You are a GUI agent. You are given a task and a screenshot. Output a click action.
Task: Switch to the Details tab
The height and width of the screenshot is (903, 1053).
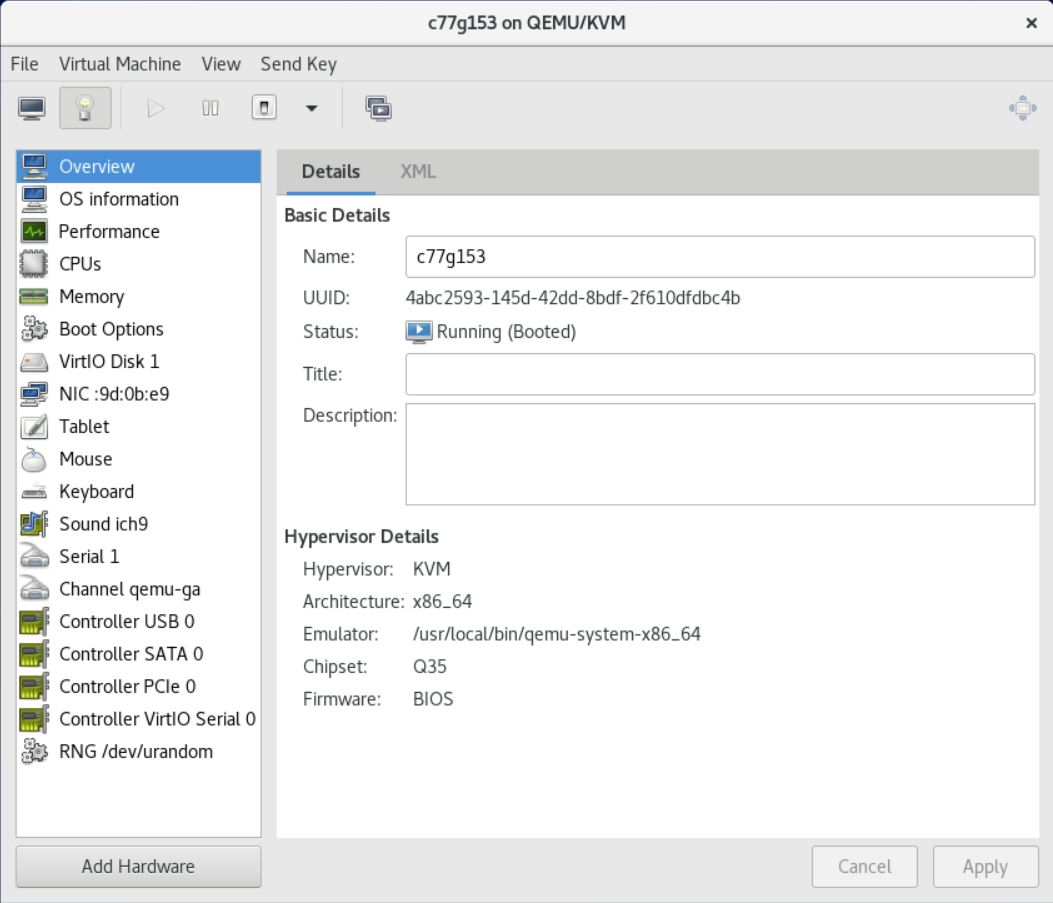tap(331, 171)
